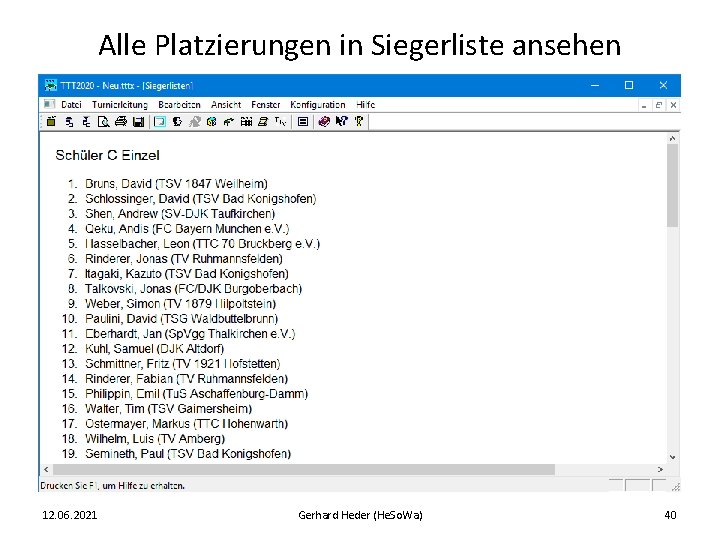
Task: Click entry 'Rinderer, Jonas'
Action: 184,259
